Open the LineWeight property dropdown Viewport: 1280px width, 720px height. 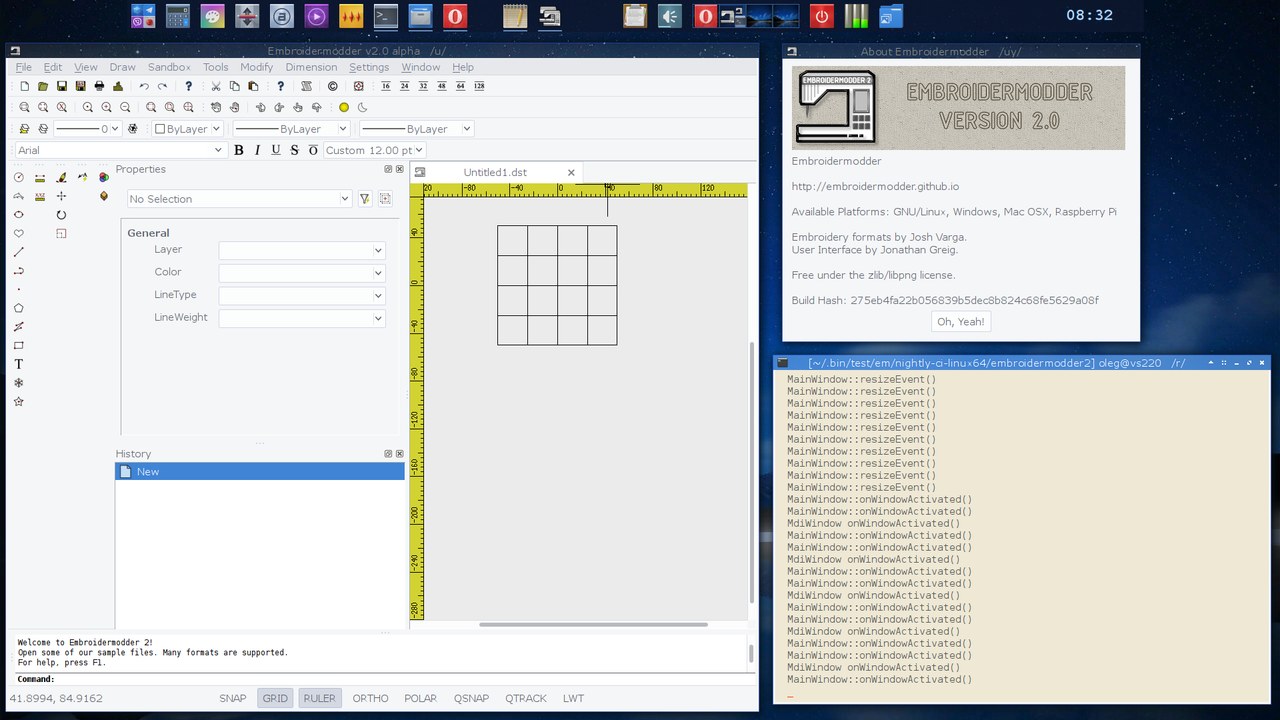(x=302, y=318)
